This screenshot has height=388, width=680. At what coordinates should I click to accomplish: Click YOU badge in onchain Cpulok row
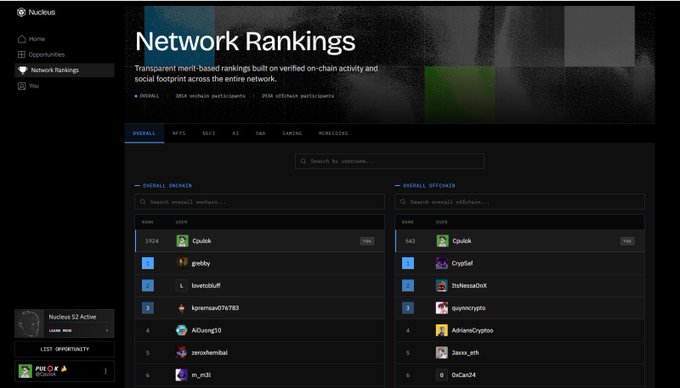367,241
